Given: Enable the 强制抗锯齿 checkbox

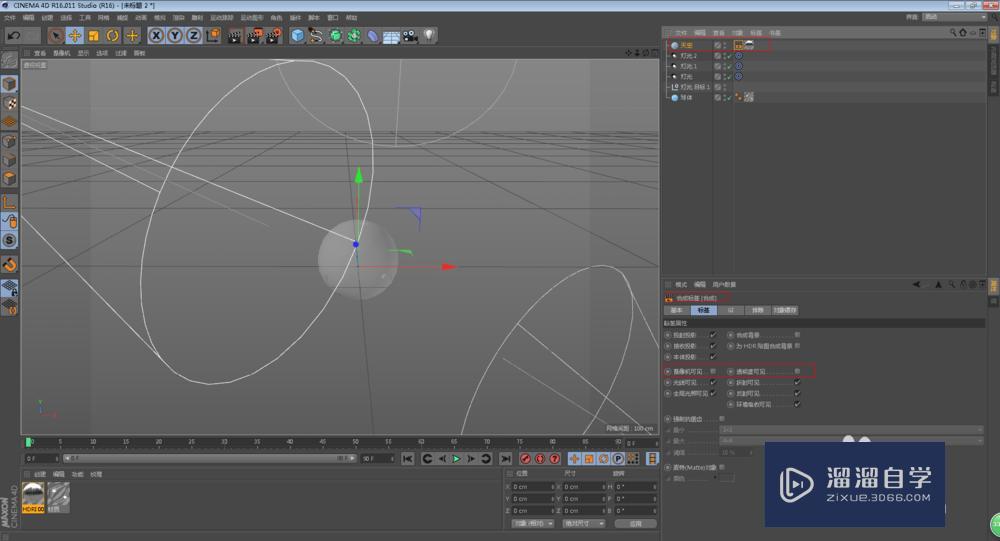Looking at the screenshot, I should click(x=722, y=419).
